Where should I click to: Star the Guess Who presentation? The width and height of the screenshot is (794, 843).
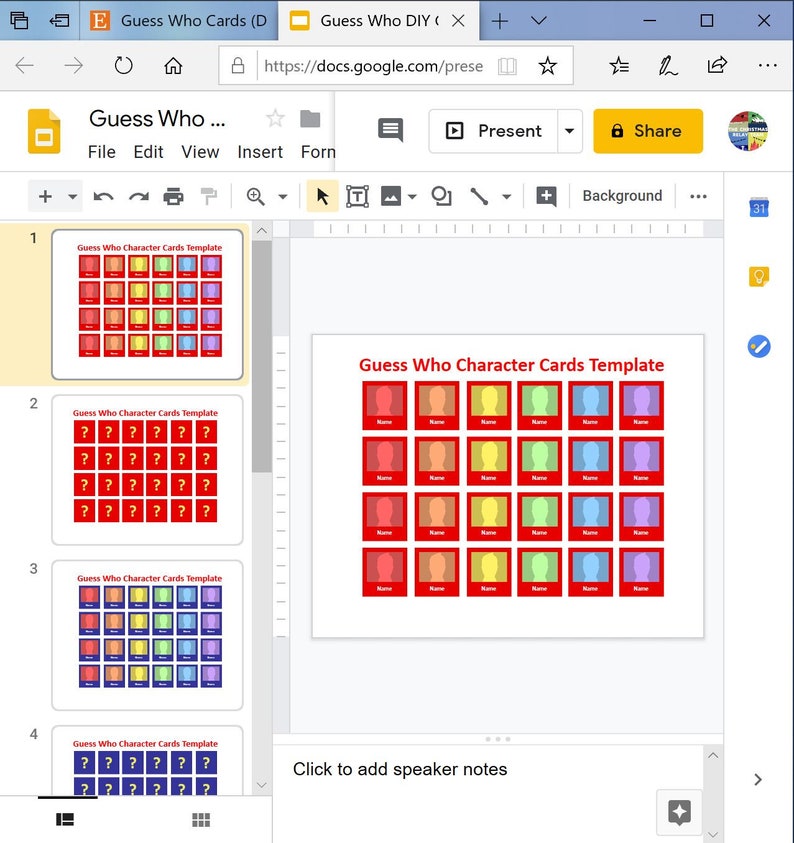275,118
